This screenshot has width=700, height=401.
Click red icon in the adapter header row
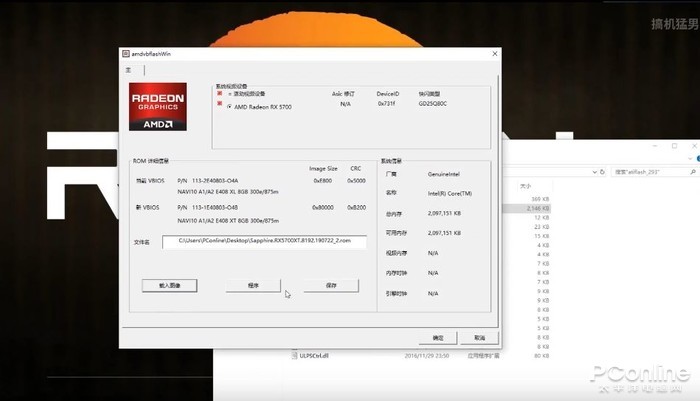220,93
